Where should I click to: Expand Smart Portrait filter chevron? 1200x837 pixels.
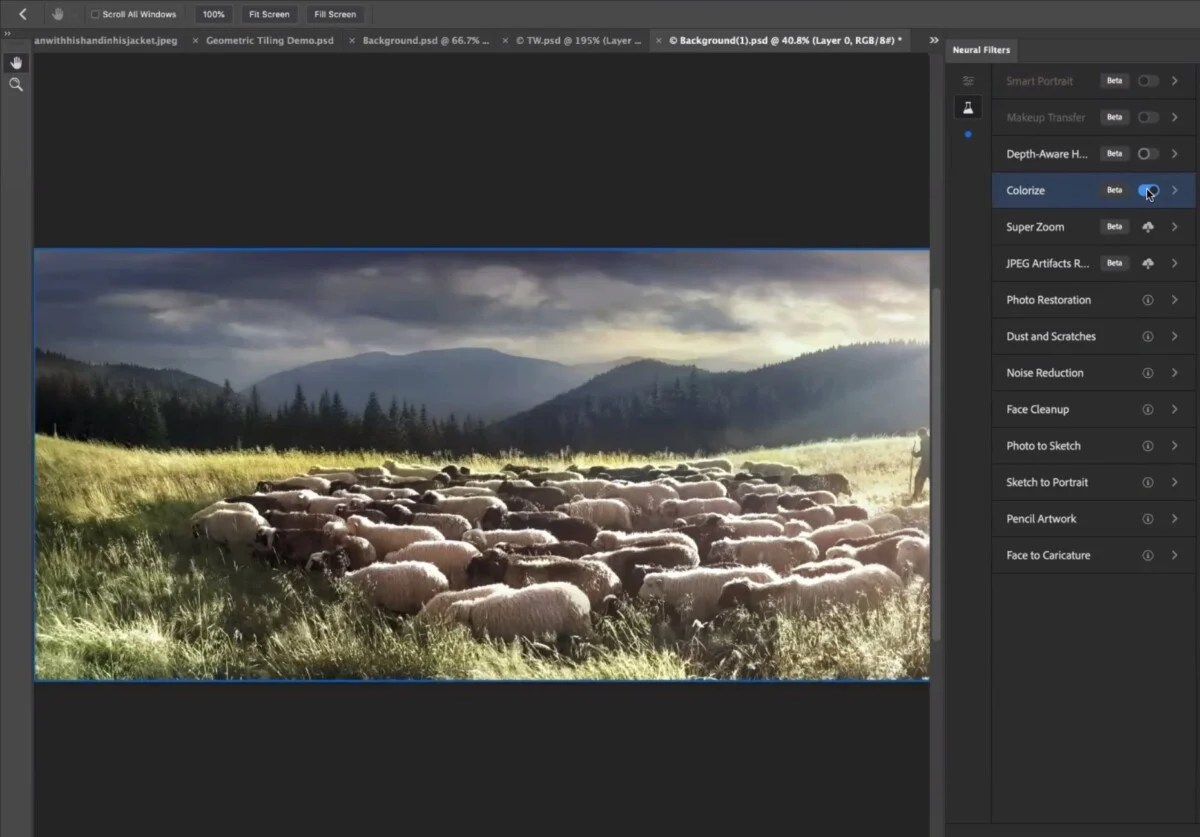click(1175, 81)
